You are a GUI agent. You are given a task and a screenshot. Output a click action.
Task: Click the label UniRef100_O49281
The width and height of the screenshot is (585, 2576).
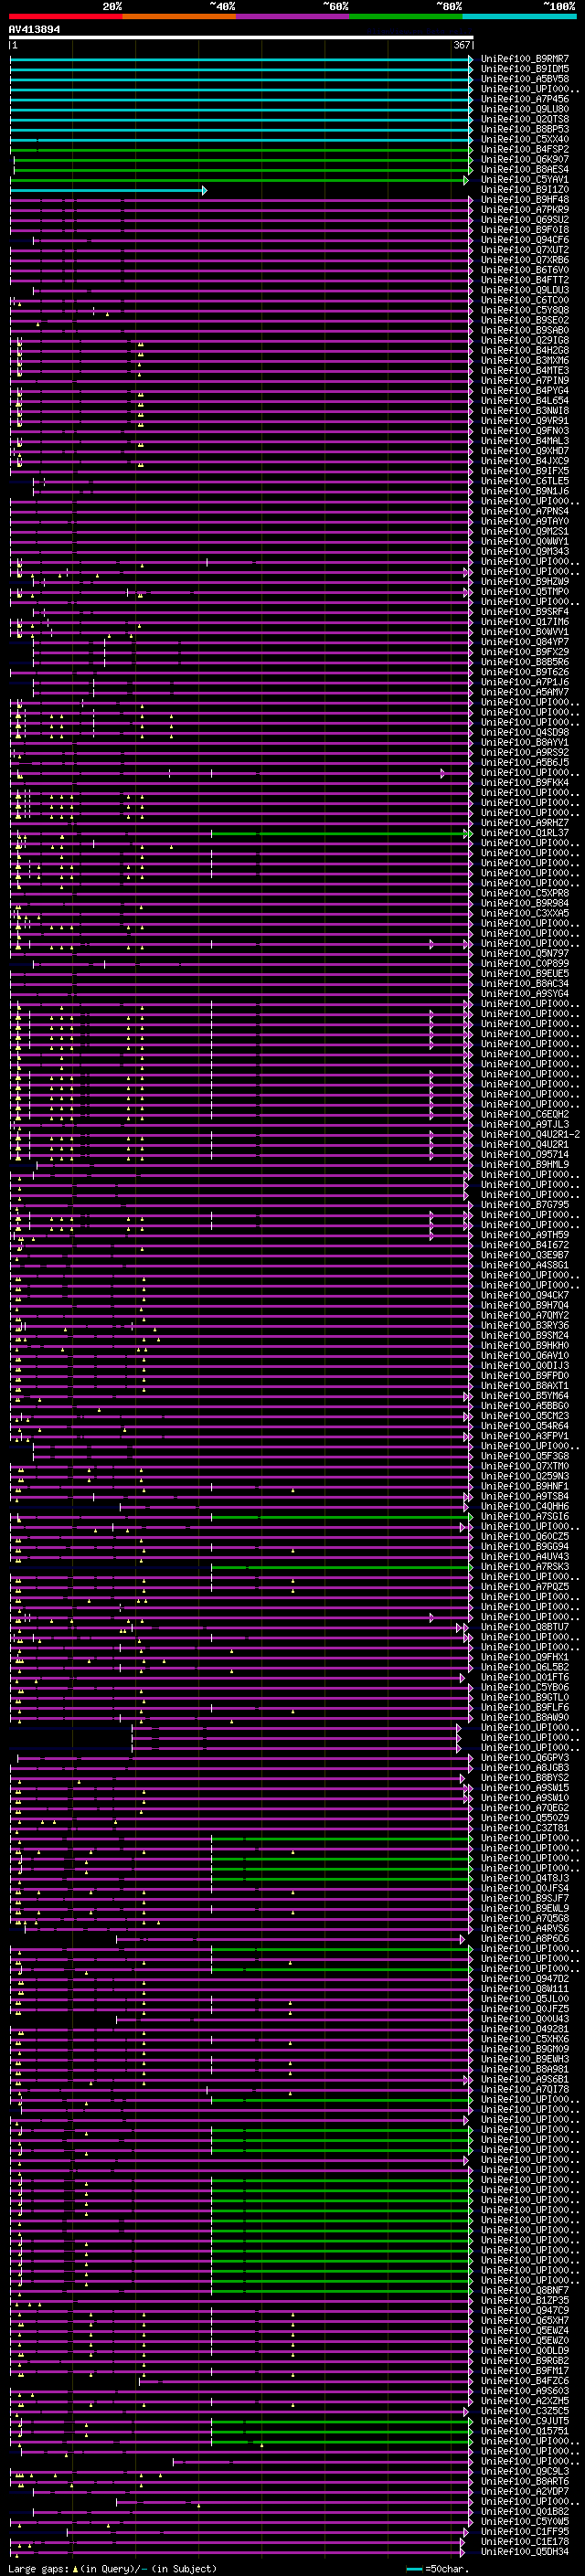pyautogui.click(x=525, y=2029)
